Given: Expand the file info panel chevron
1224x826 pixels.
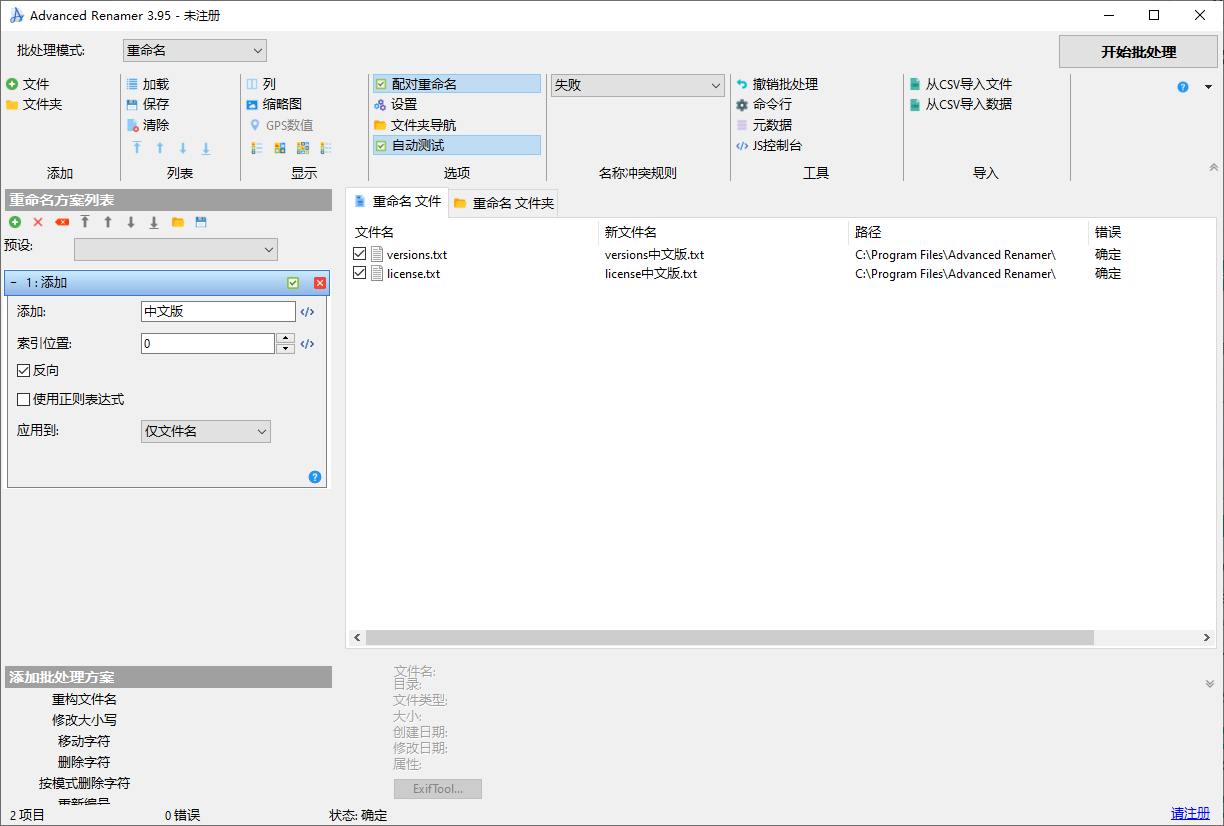Looking at the screenshot, I should point(1210,684).
